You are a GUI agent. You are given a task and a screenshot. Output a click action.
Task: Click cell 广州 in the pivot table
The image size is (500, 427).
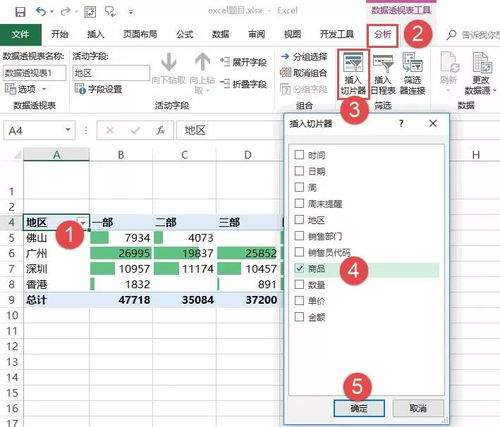tap(57, 253)
